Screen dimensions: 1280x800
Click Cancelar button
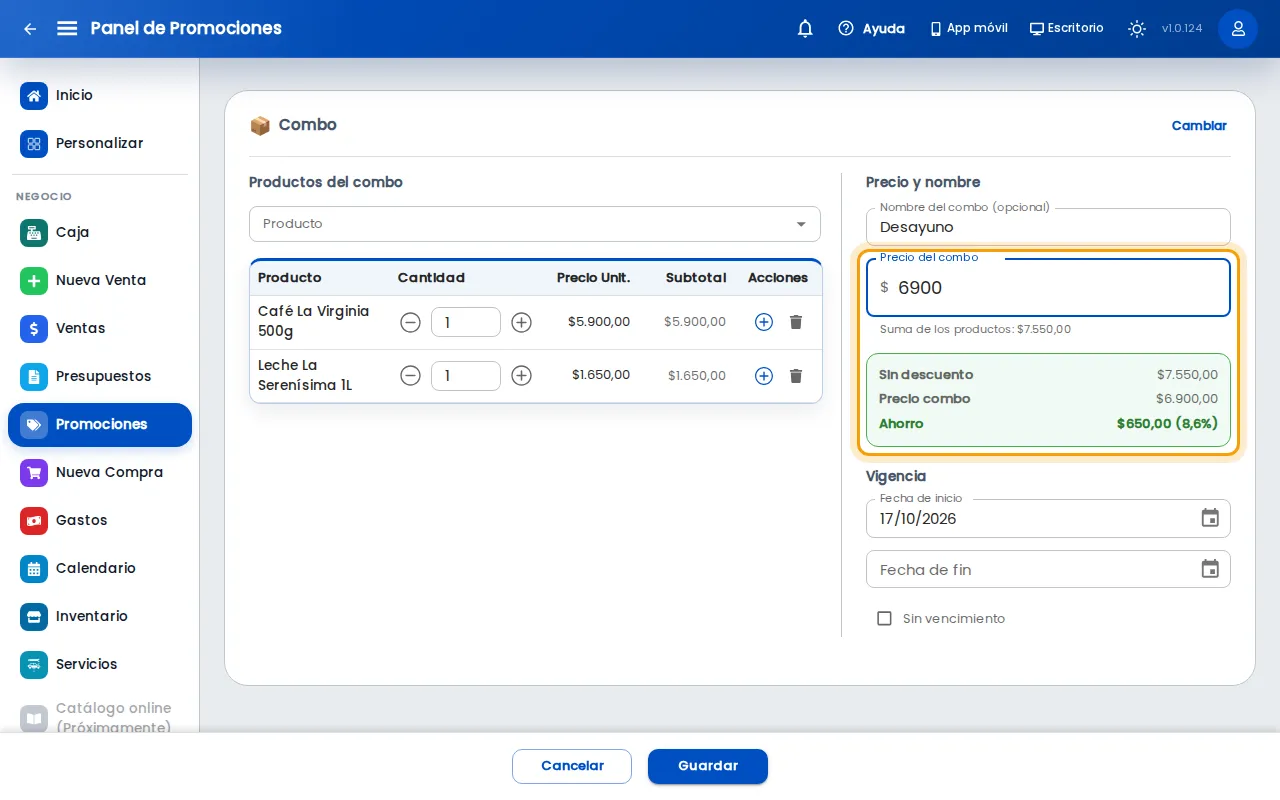point(572,766)
